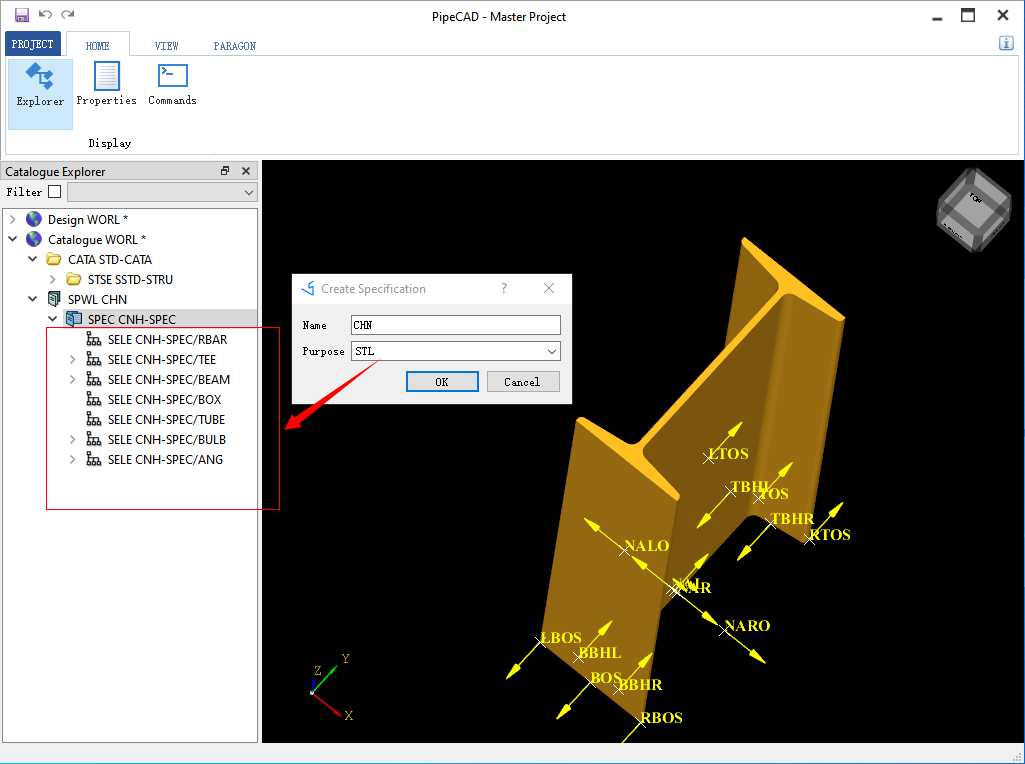Expand the SELE CNH-SPEC/ANG node

[73, 459]
